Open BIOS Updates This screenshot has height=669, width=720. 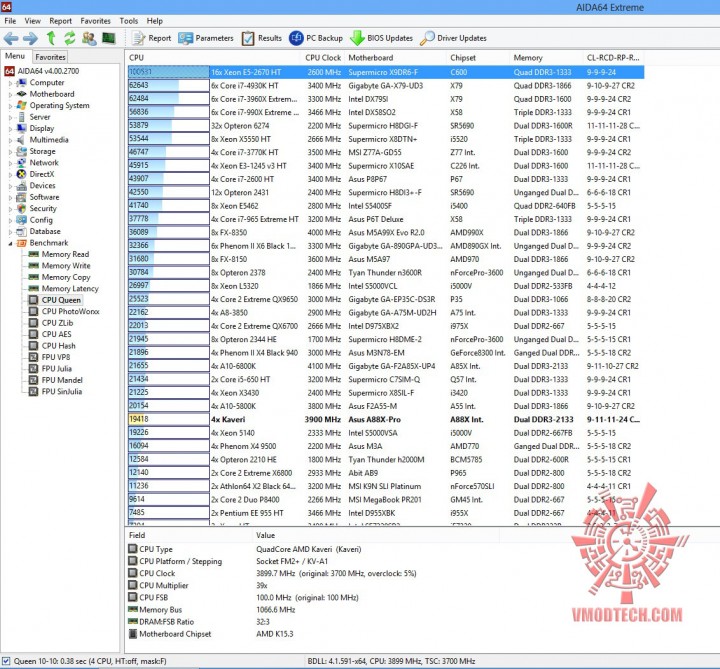coord(381,38)
